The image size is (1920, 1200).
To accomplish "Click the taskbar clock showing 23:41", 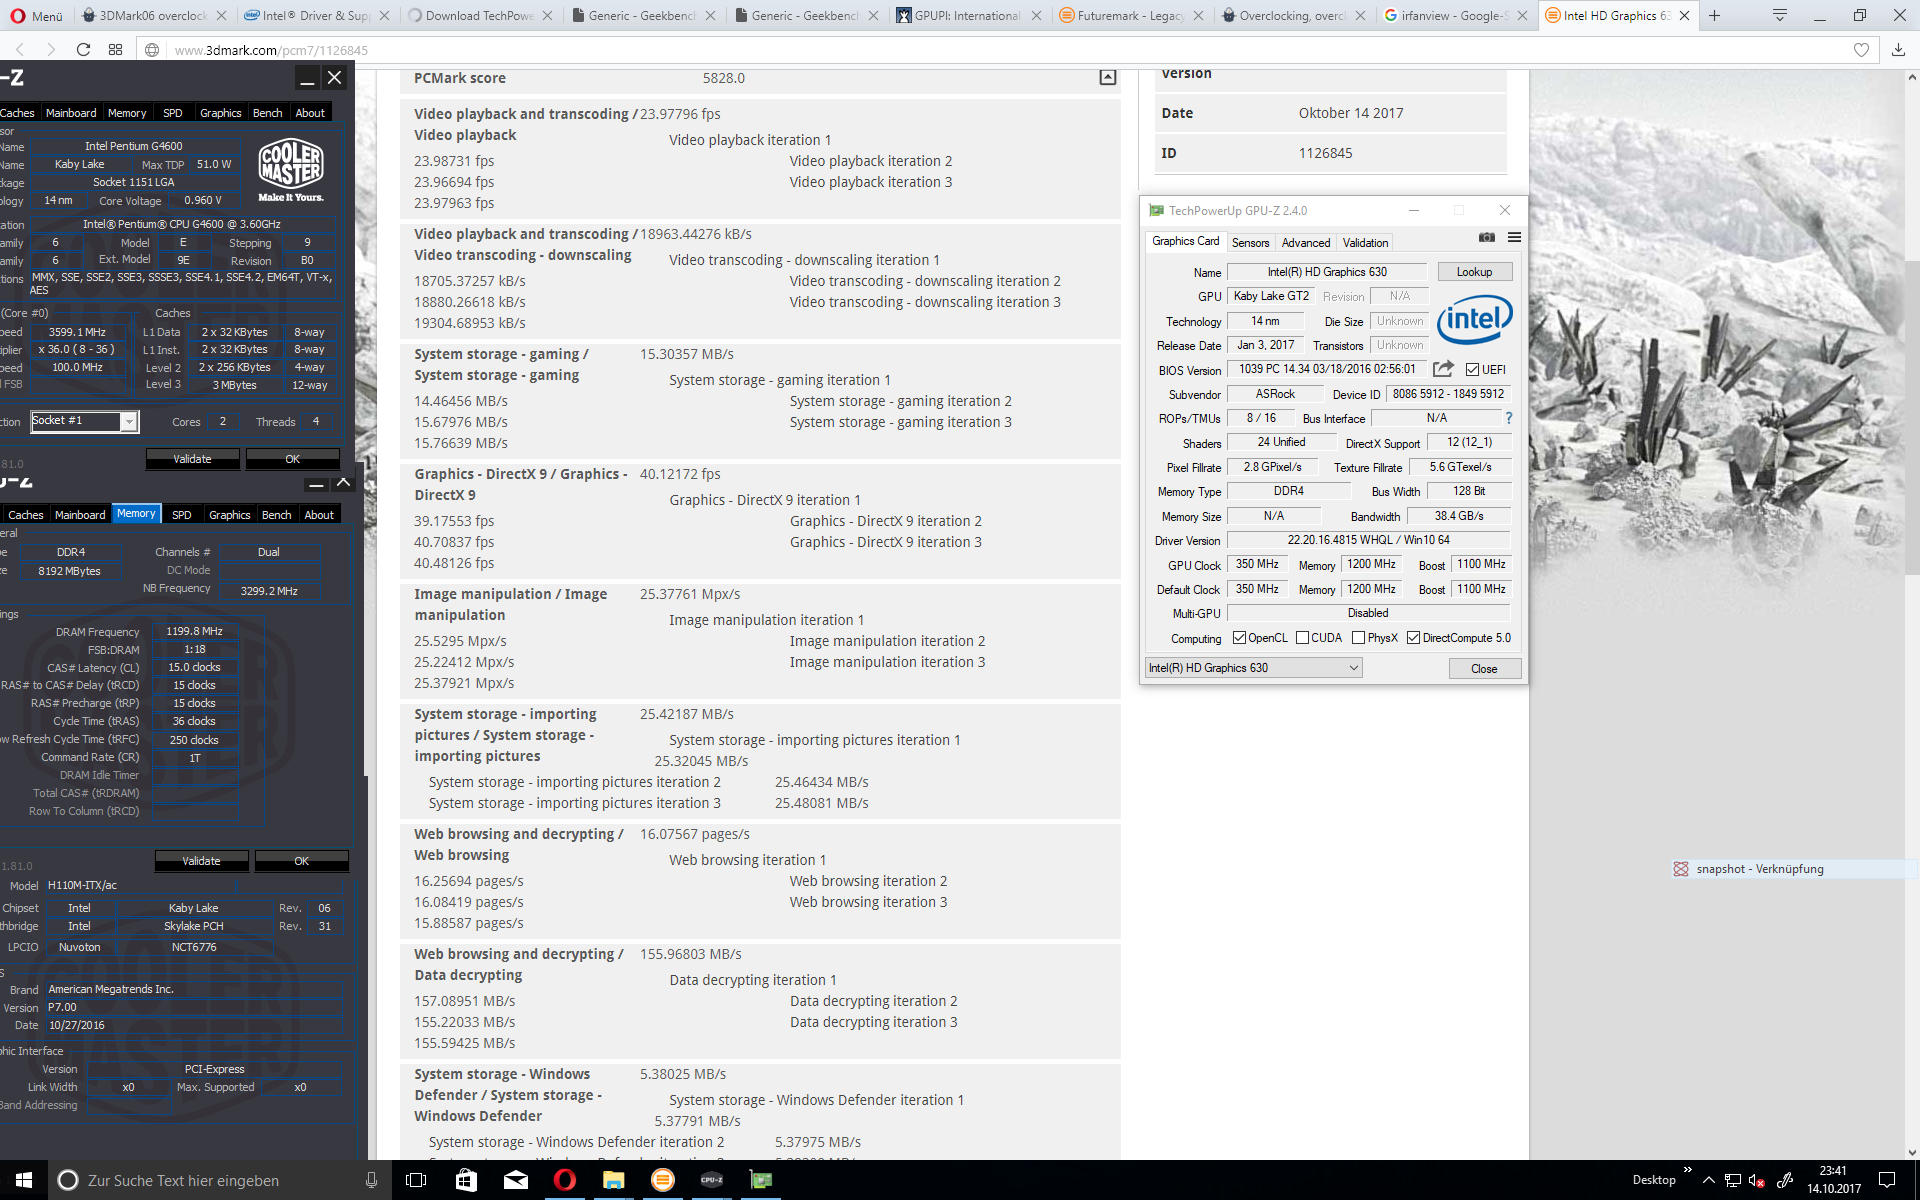I will pyautogui.click(x=1833, y=1180).
